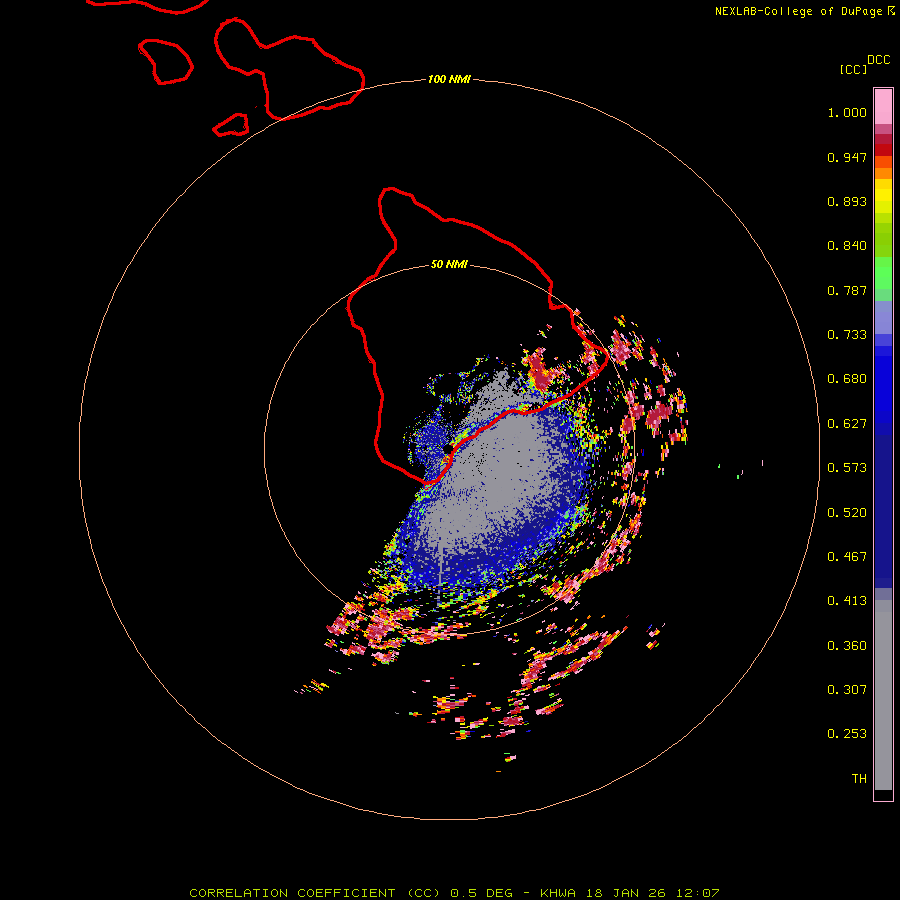Click the Correlation Coefficient caption at bottom

[x=454, y=893]
